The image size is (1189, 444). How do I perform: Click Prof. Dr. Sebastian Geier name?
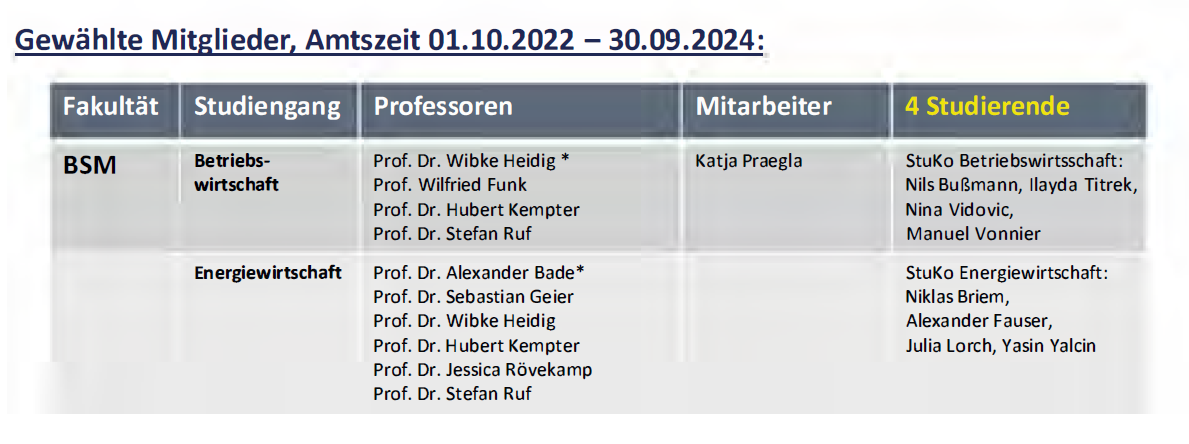pos(473,297)
